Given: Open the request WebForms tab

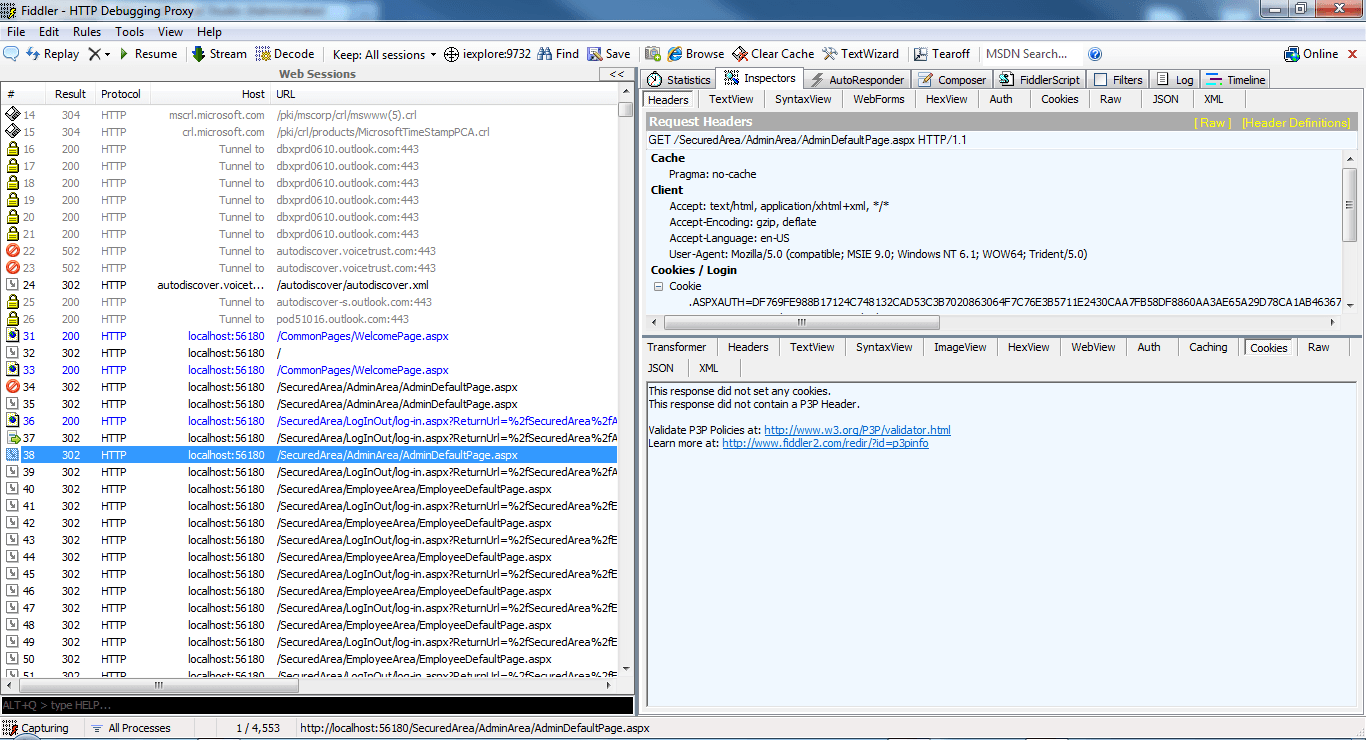Looking at the screenshot, I should click(x=879, y=99).
